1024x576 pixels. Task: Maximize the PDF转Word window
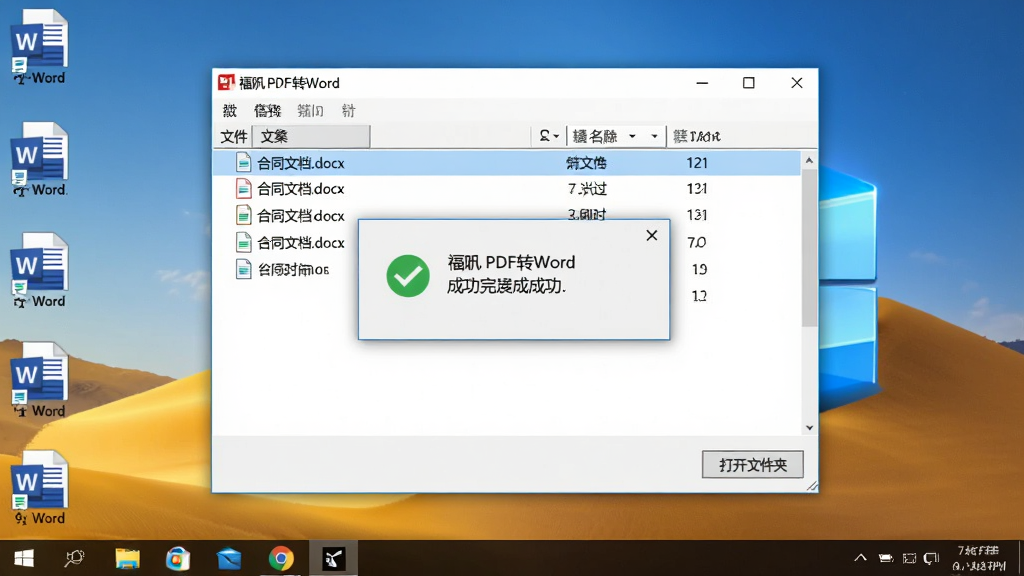coord(748,83)
